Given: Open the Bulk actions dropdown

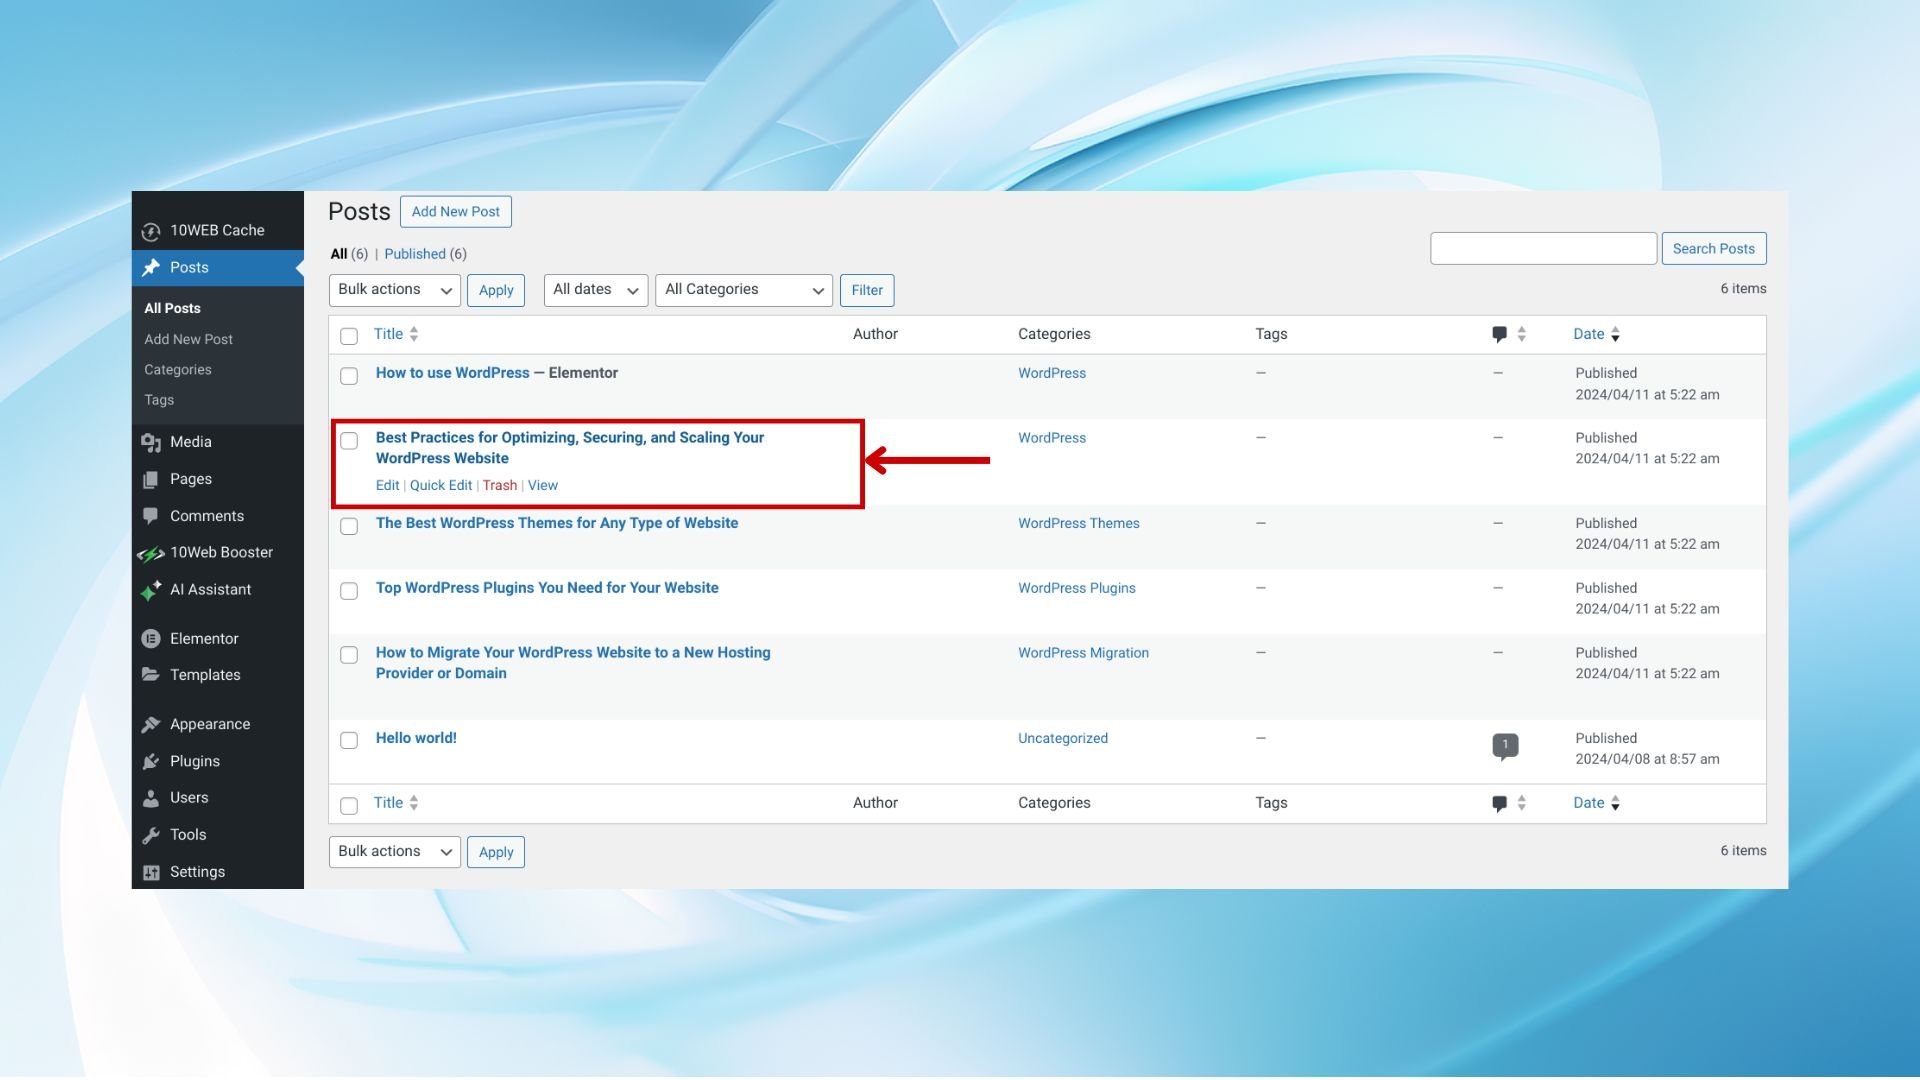Looking at the screenshot, I should [393, 290].
